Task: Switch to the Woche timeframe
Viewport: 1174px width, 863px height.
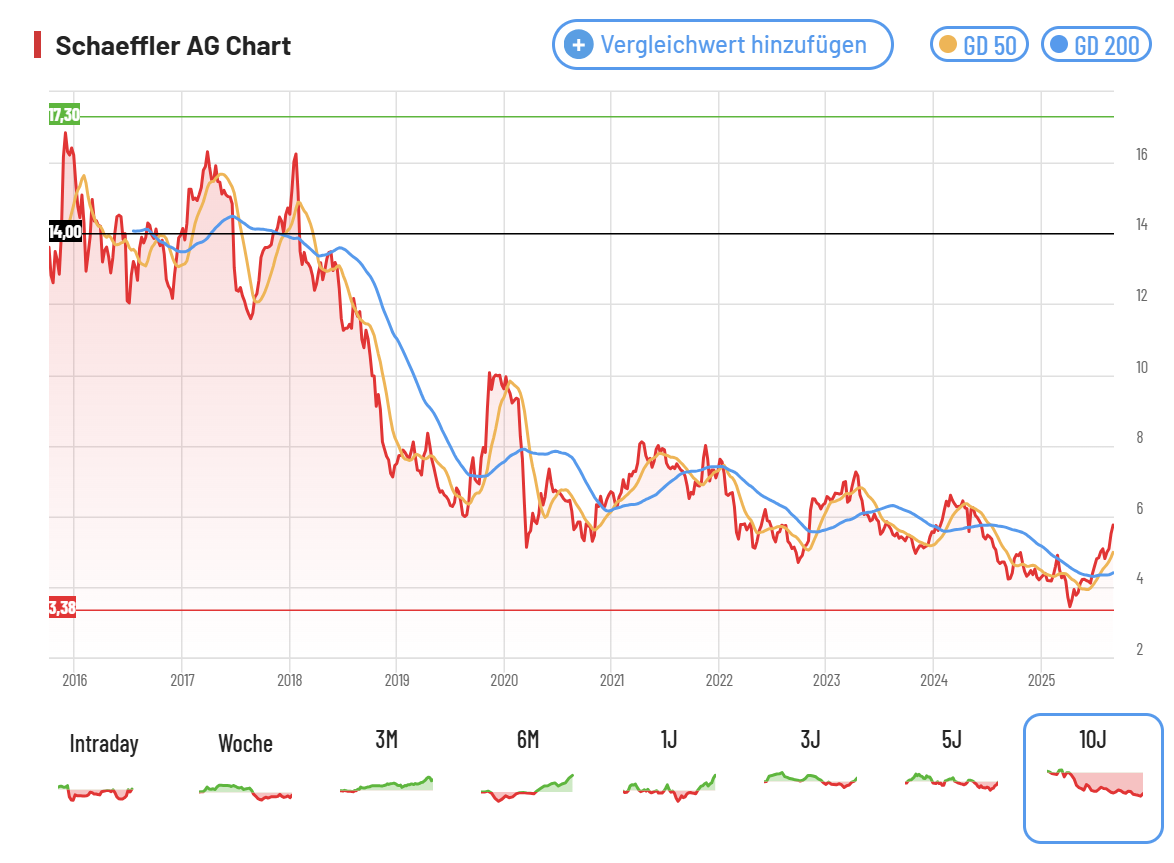Action: click(246, 744)
